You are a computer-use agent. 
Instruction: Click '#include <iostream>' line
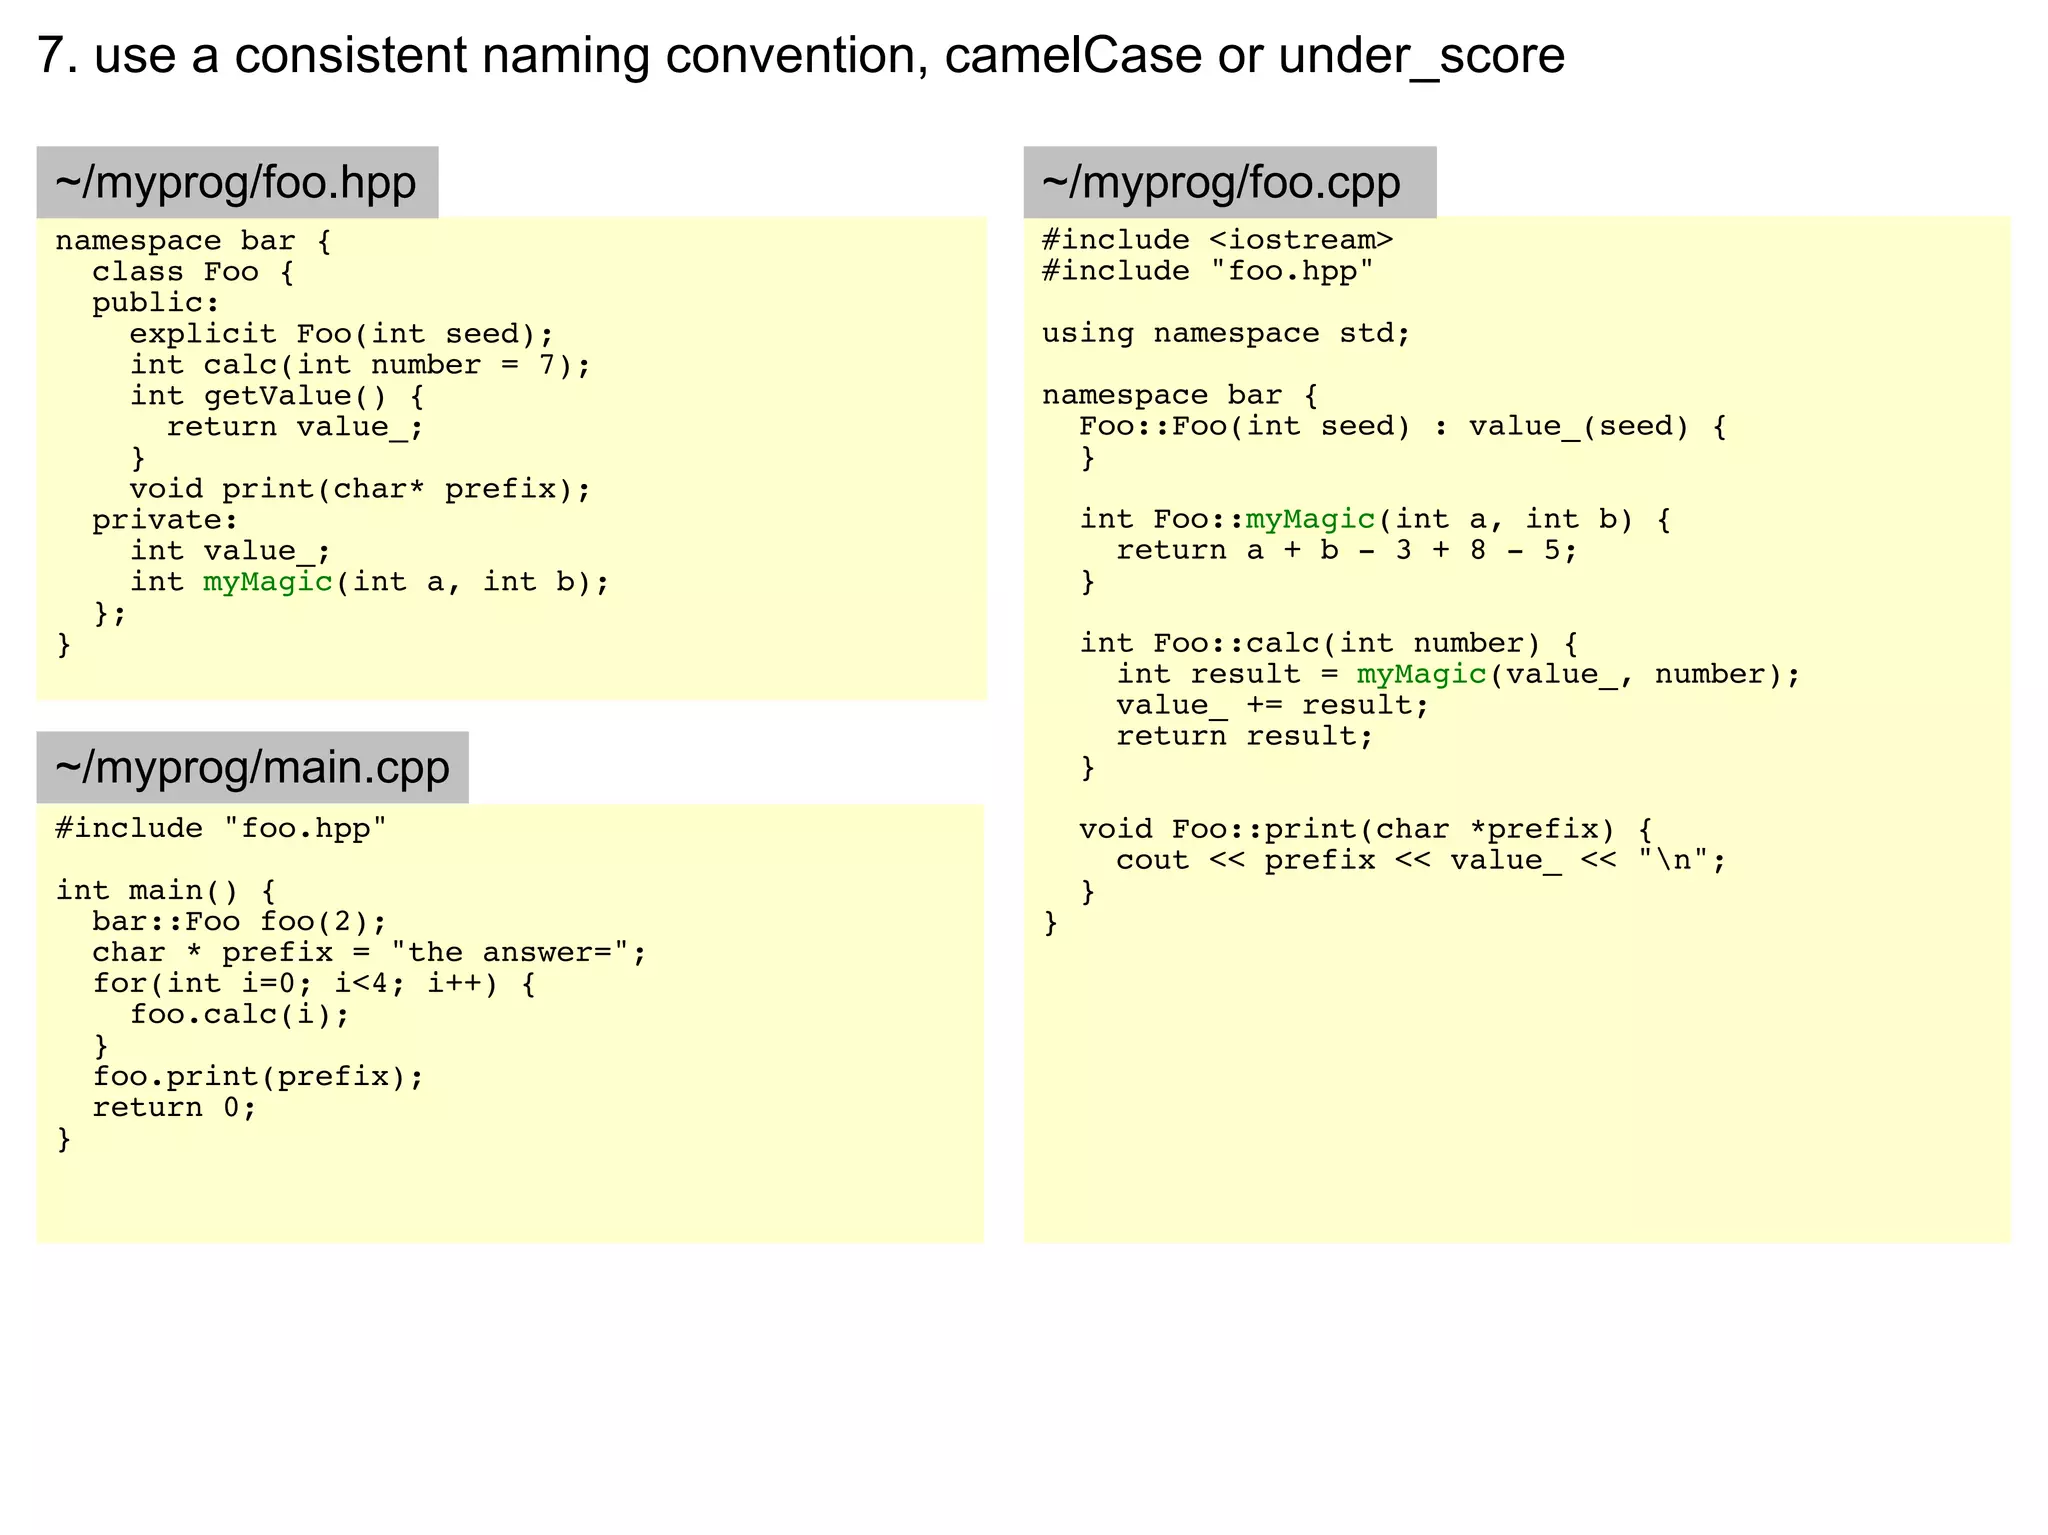pos(1217,241)
